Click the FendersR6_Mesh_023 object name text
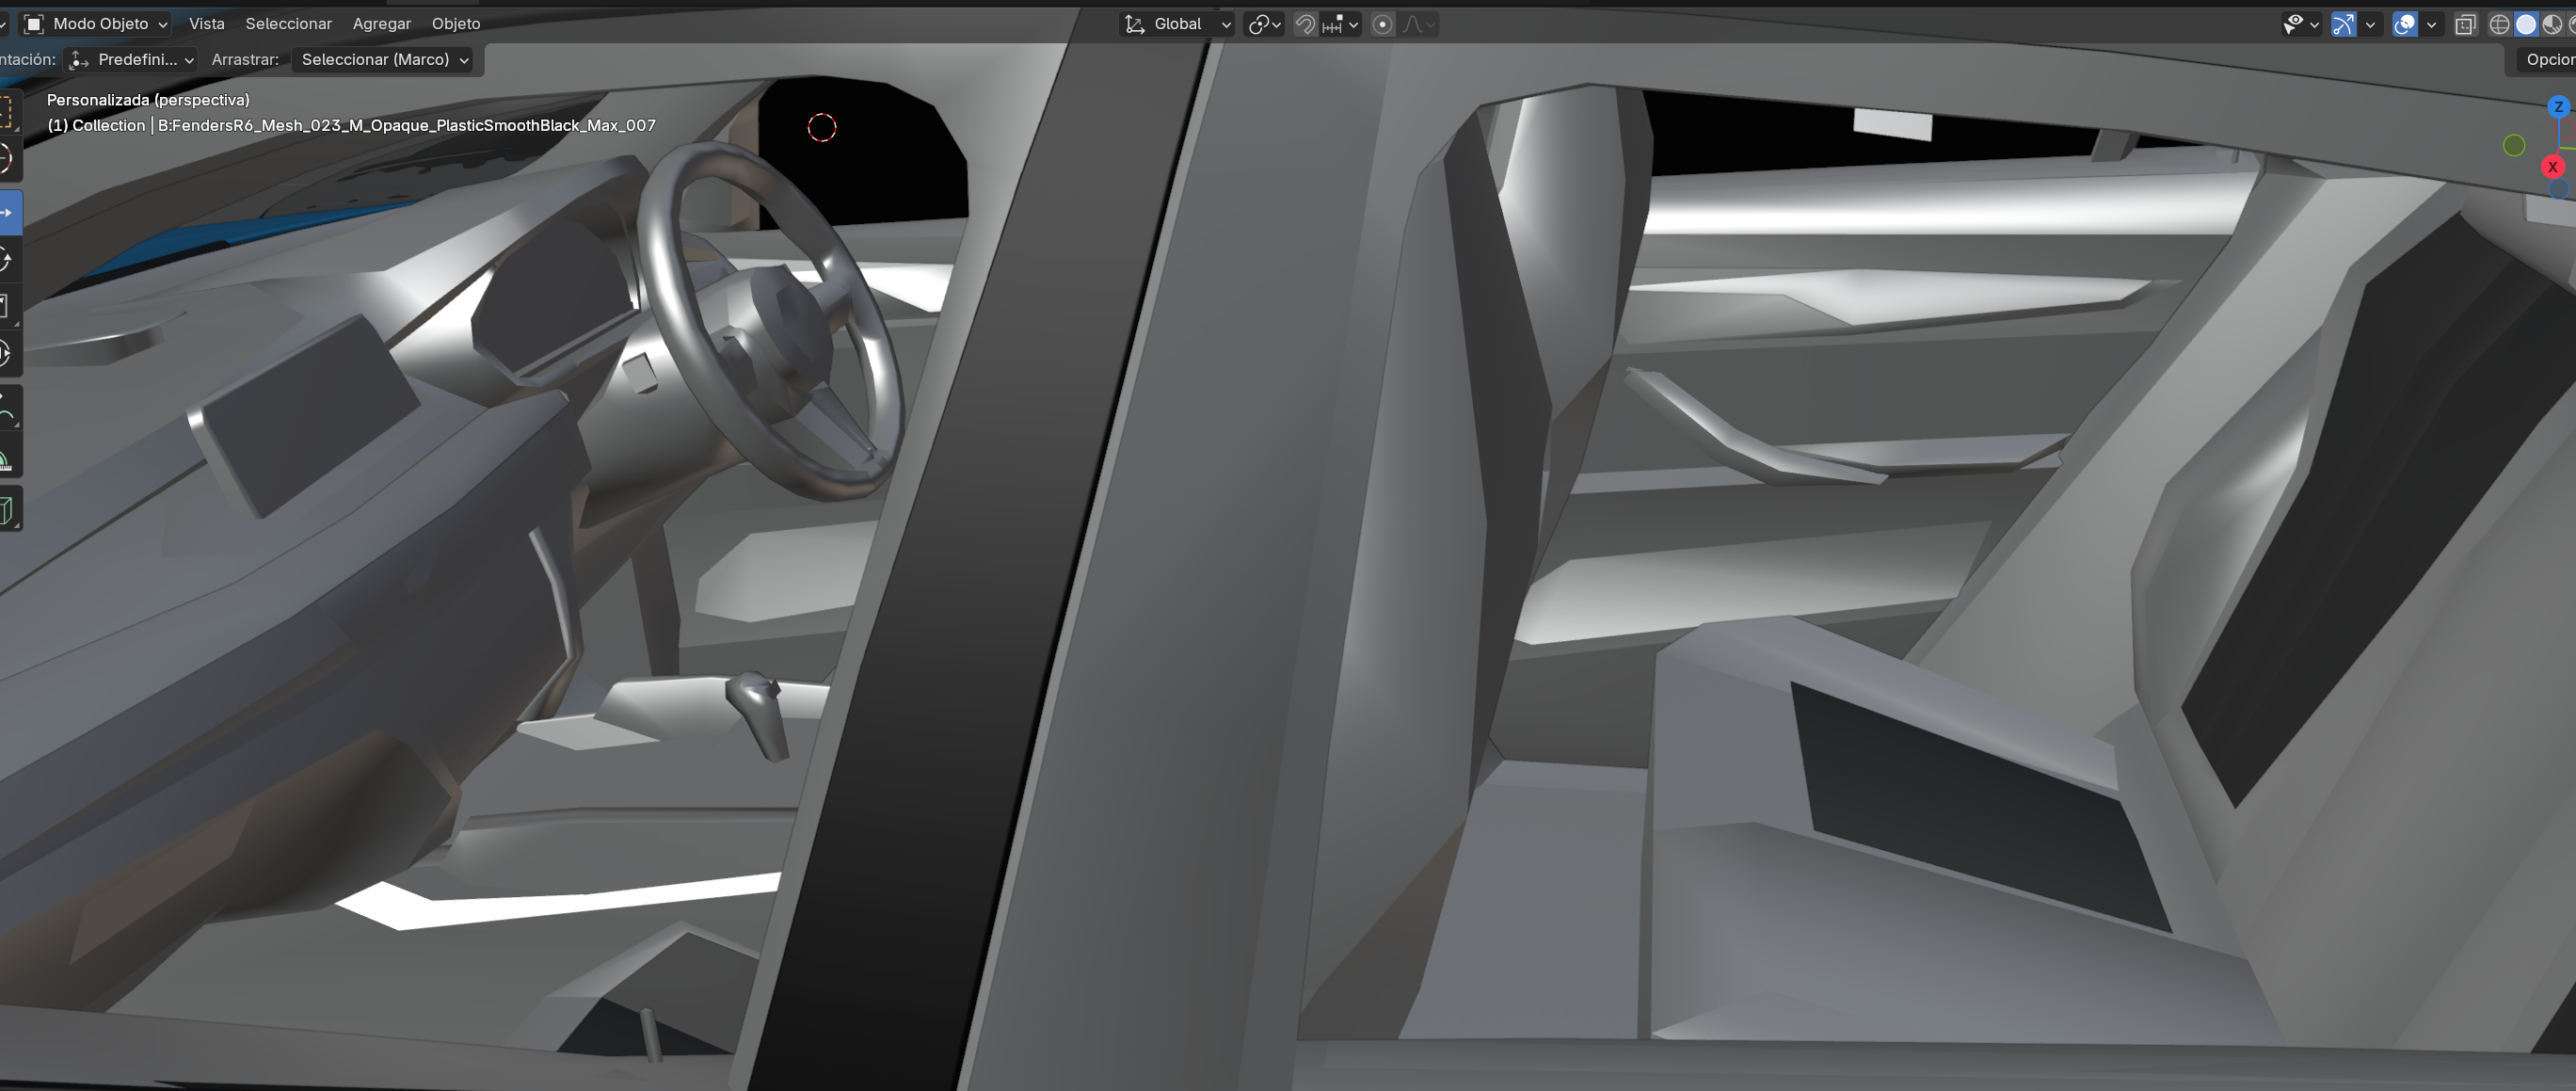Screen dimensions: 2576x1091 406,125
